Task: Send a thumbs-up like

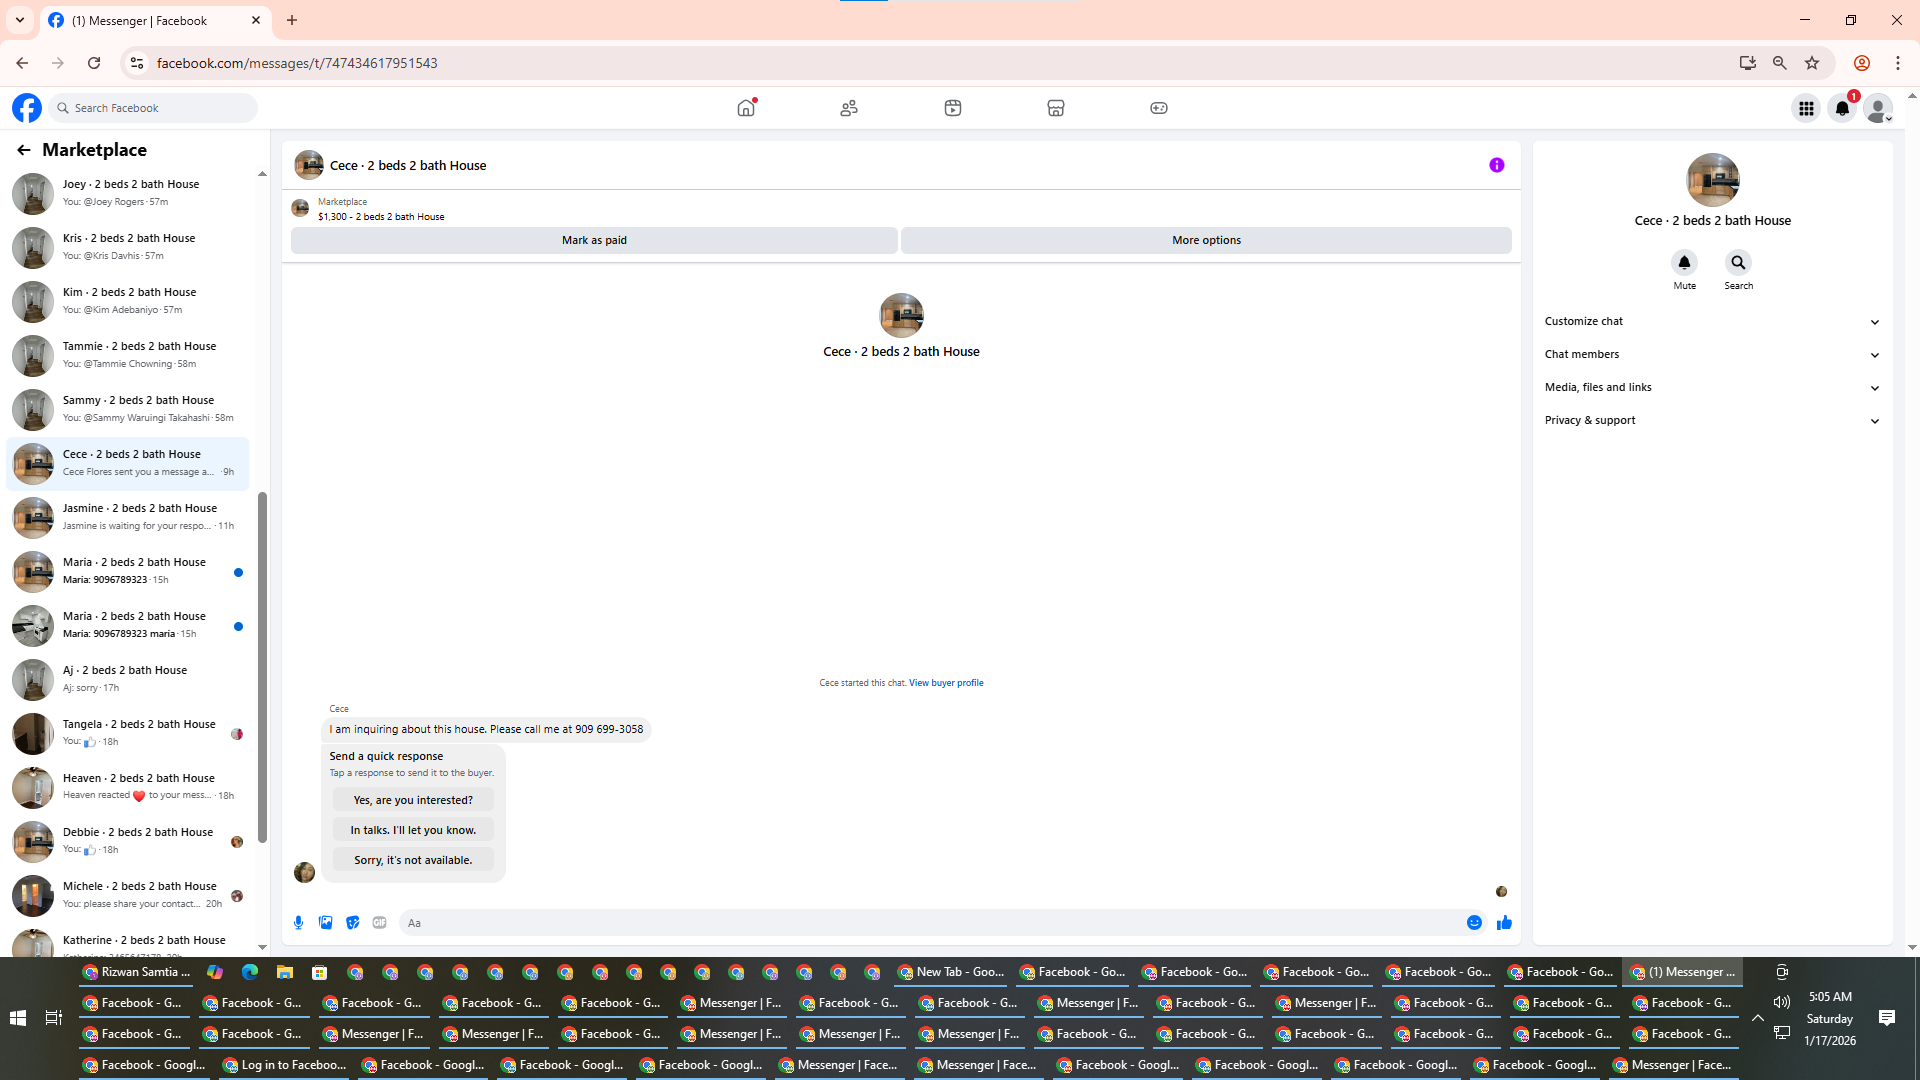Action: pyautogui.click(x=1503, y=922)
